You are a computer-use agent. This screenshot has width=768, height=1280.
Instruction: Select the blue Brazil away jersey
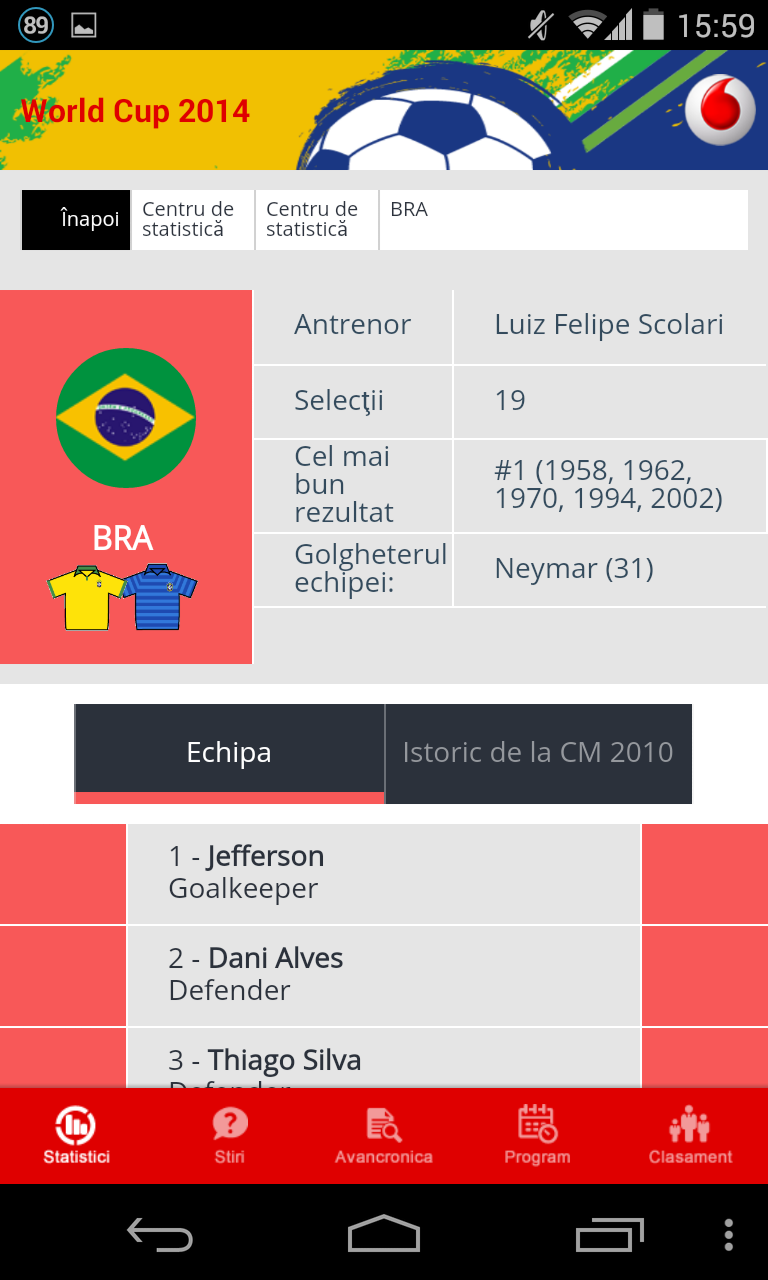(160, 598)
